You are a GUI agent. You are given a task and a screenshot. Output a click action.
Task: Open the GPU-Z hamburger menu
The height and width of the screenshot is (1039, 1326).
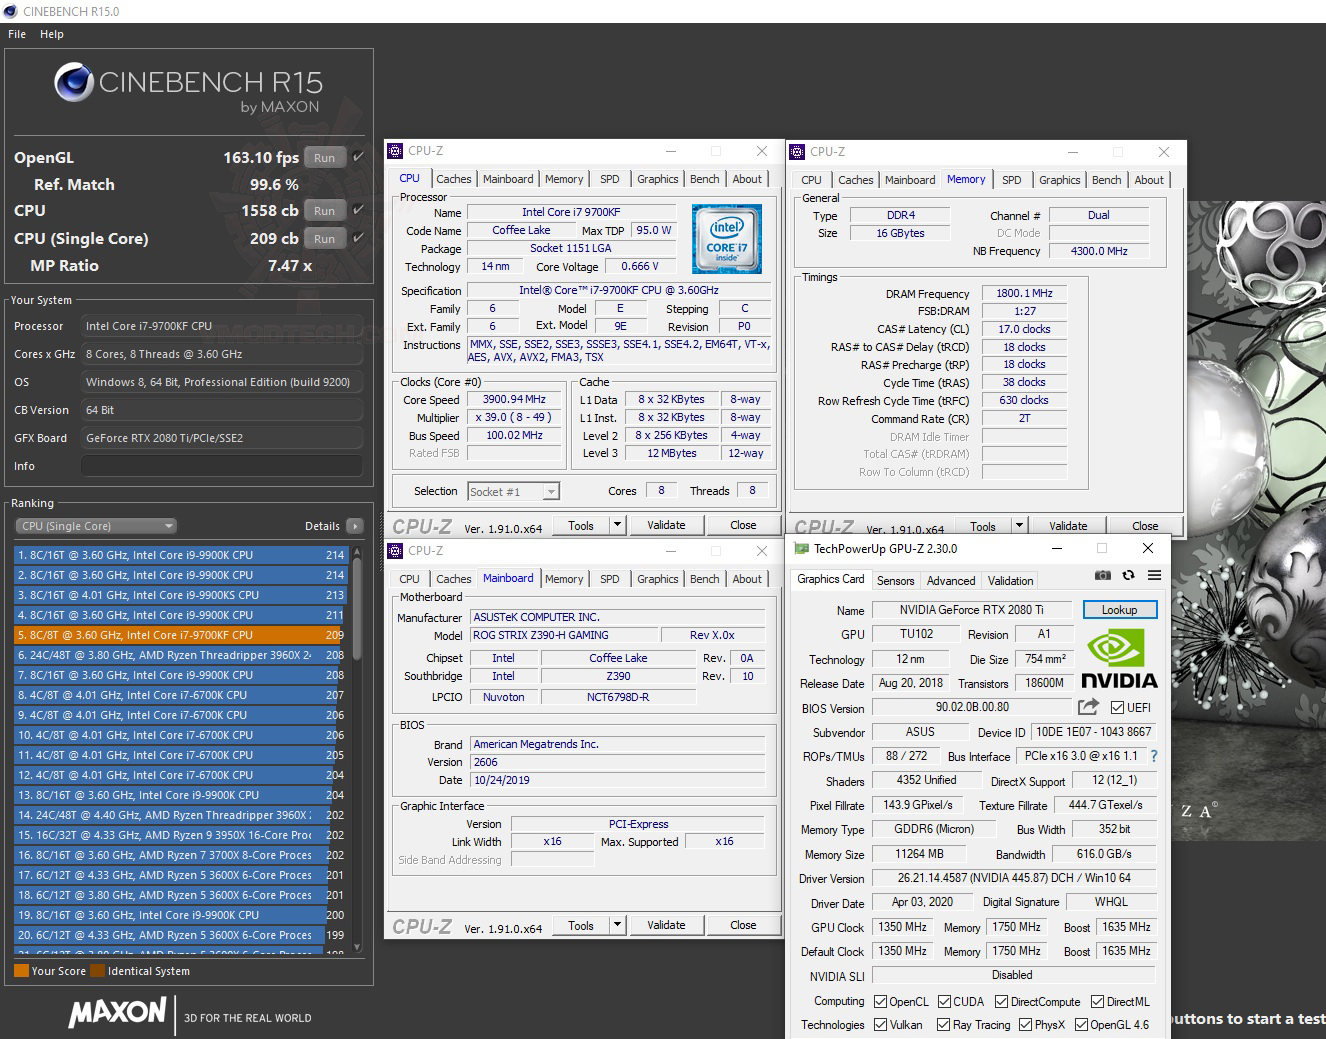pyautogui.click(x=1154, y=575)
